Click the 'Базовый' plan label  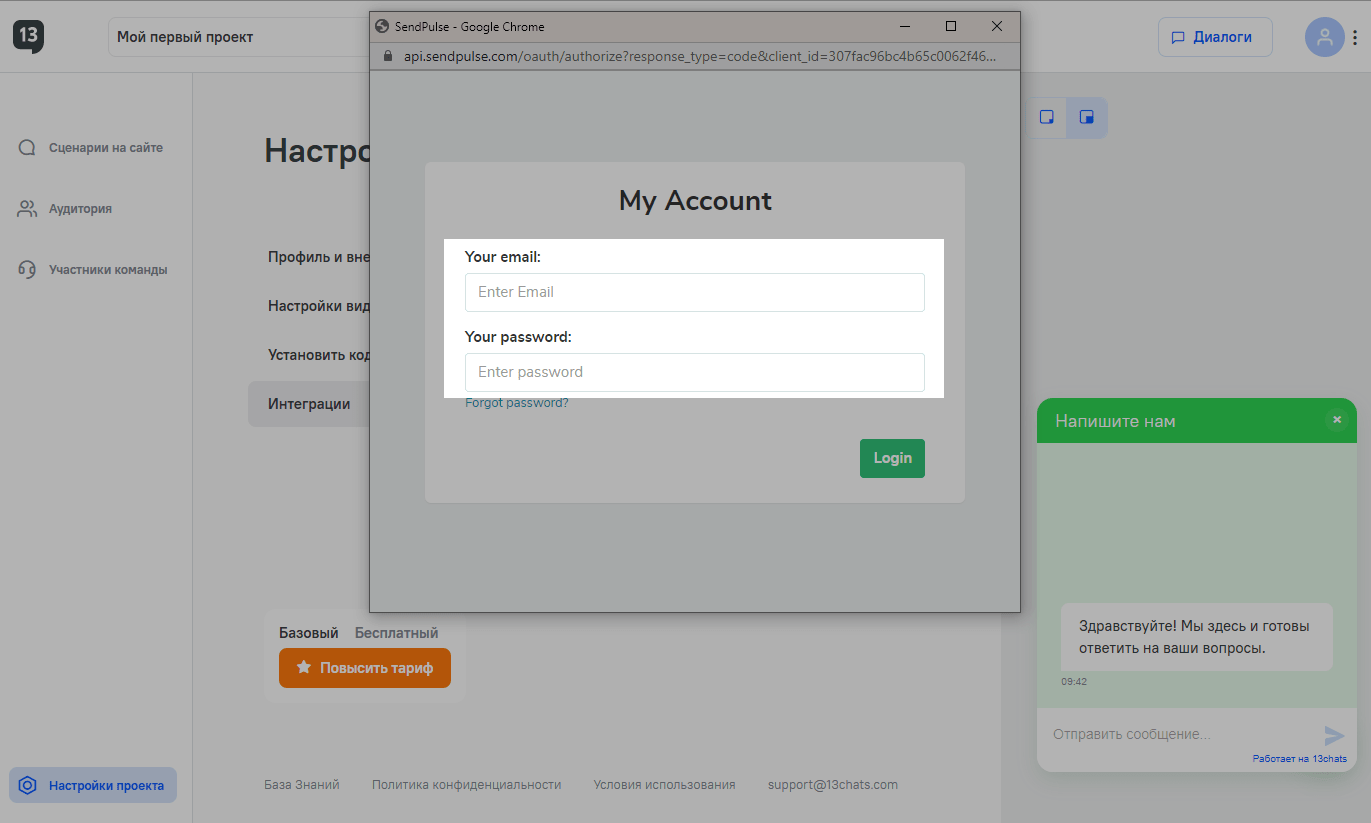pos(309,633)
